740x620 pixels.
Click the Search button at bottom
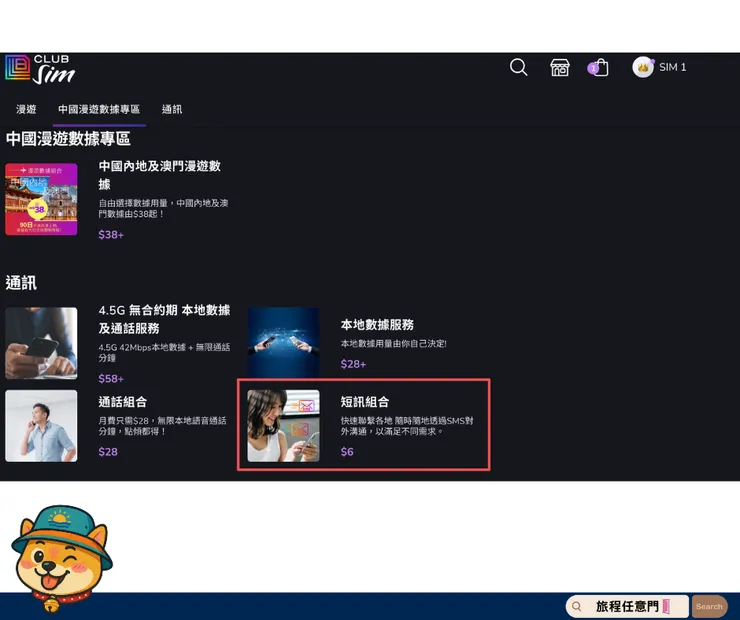[709, 606]
